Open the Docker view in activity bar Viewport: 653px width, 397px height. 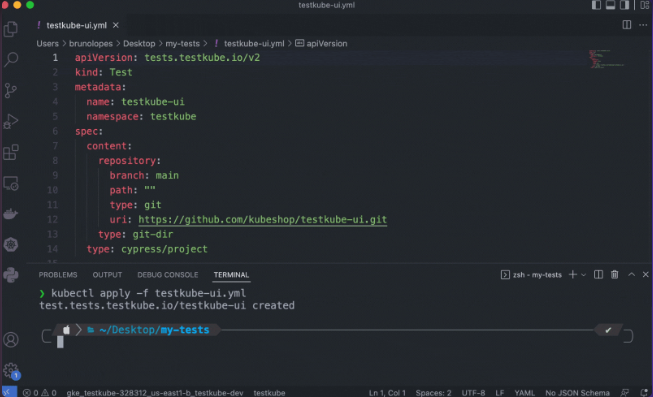coord(11,214)
